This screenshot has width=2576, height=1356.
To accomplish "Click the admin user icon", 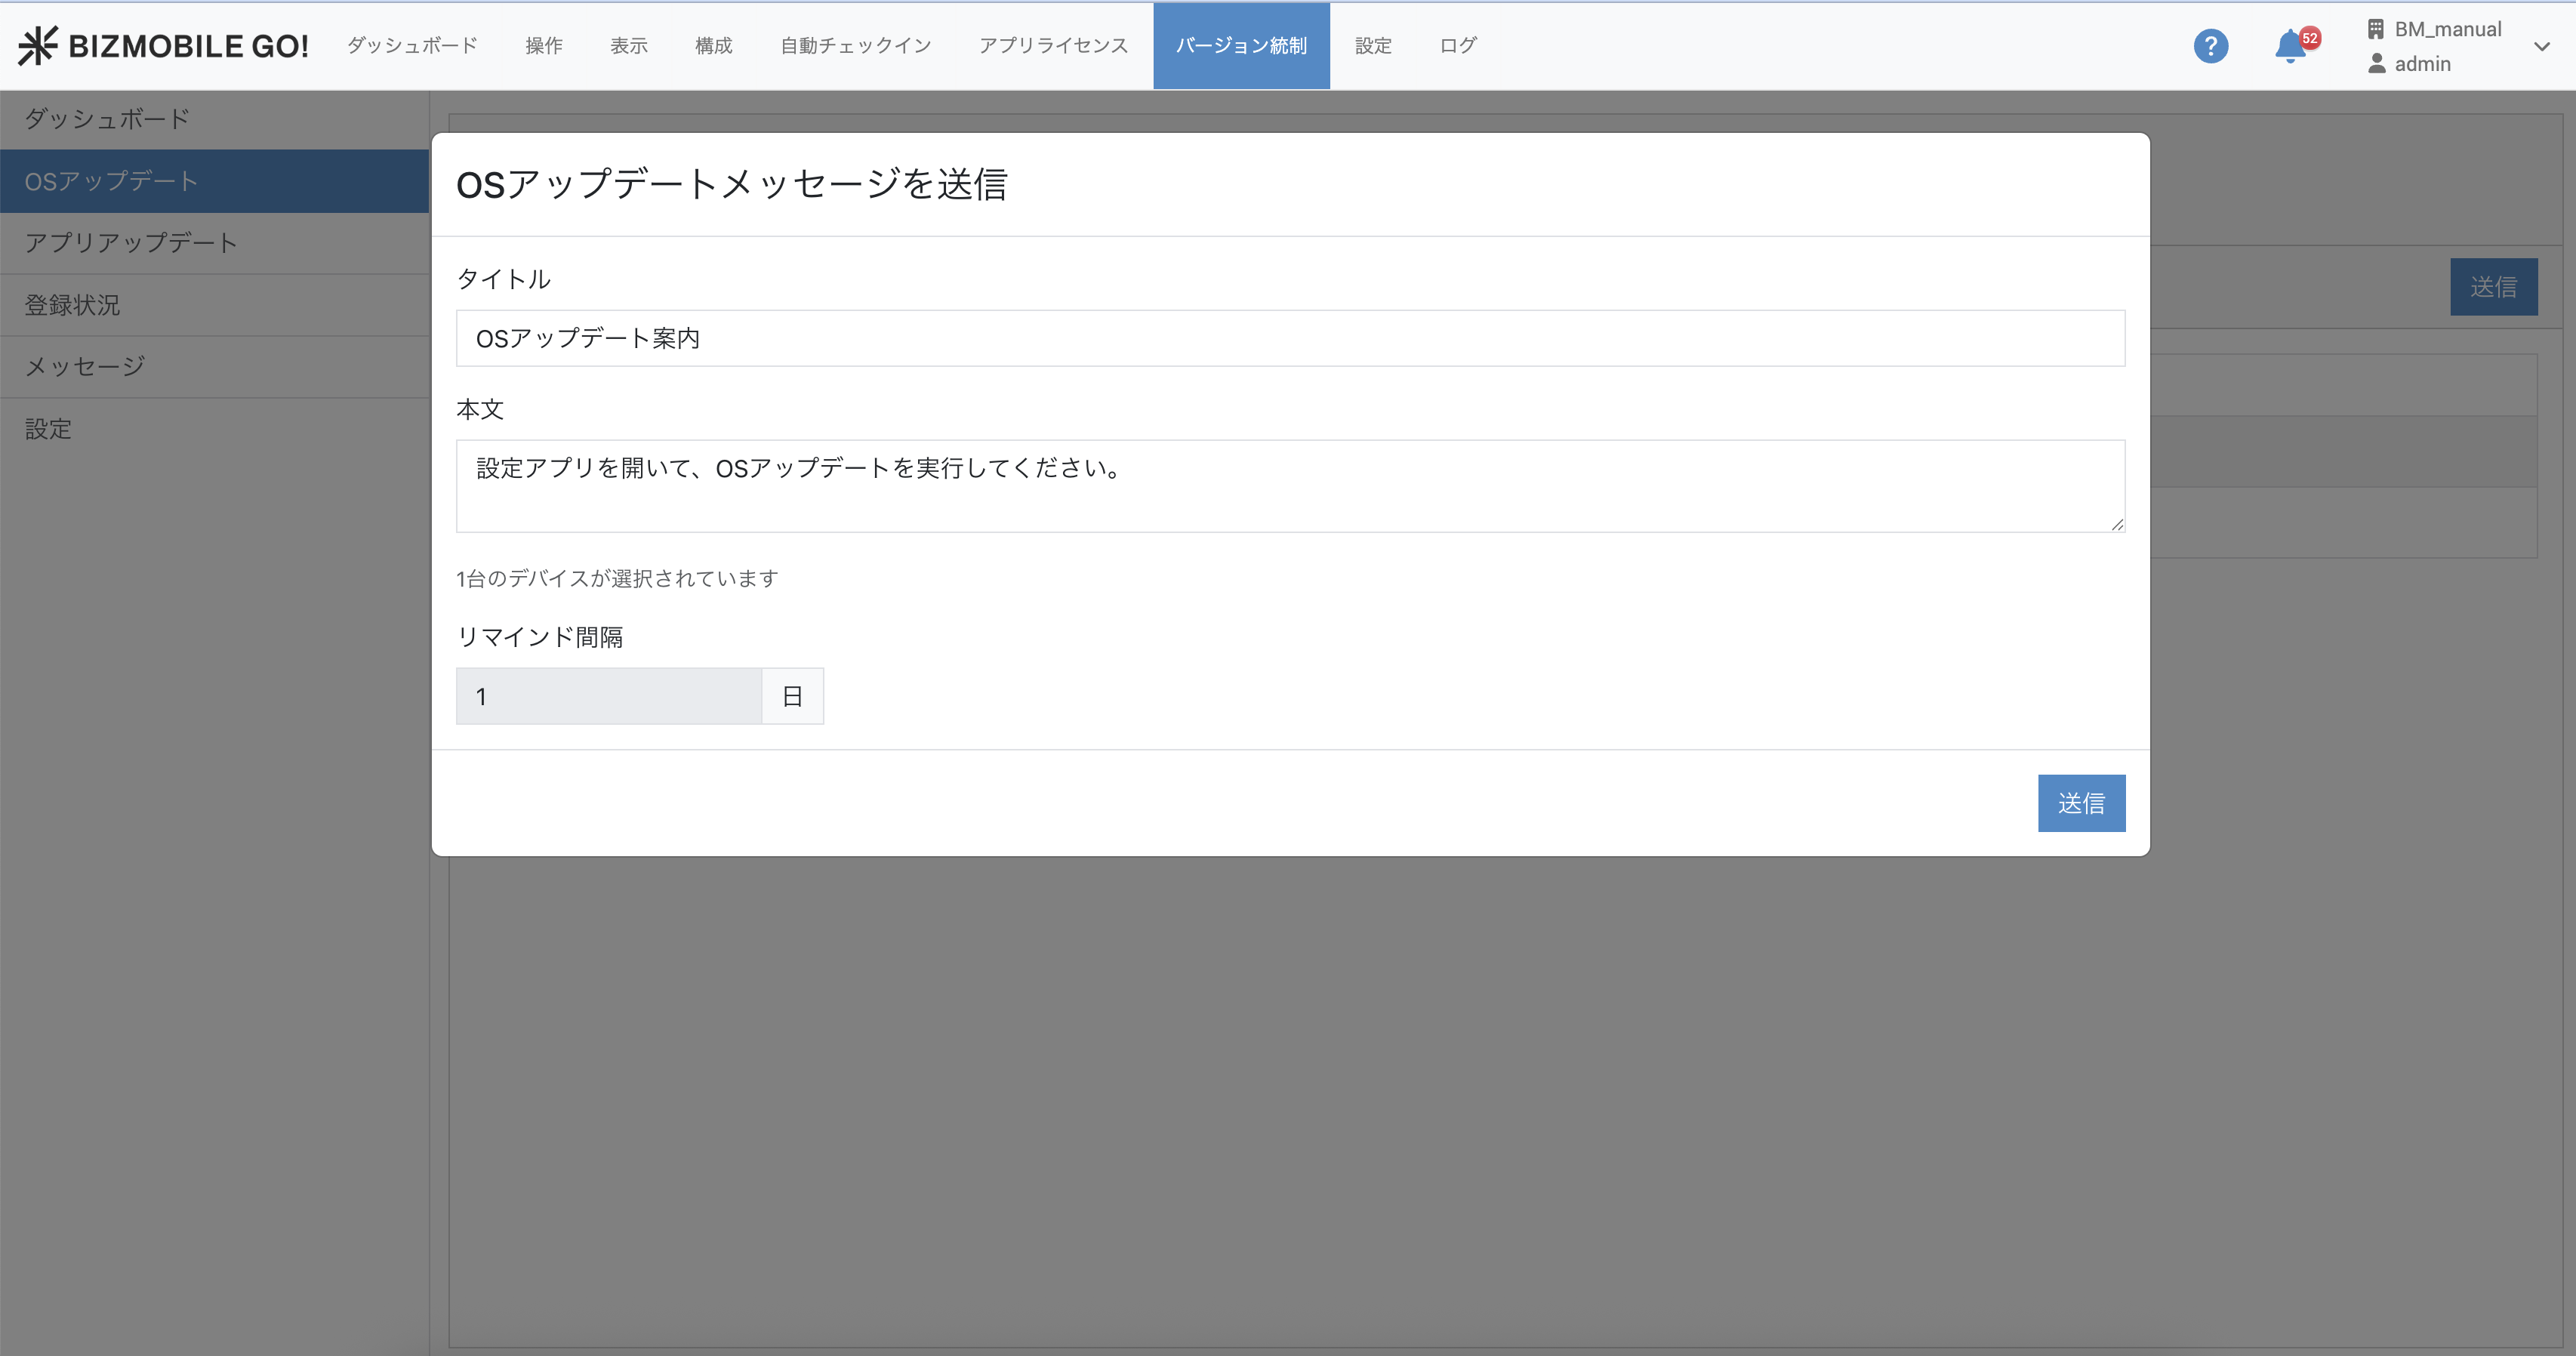I will (2377, 64).
